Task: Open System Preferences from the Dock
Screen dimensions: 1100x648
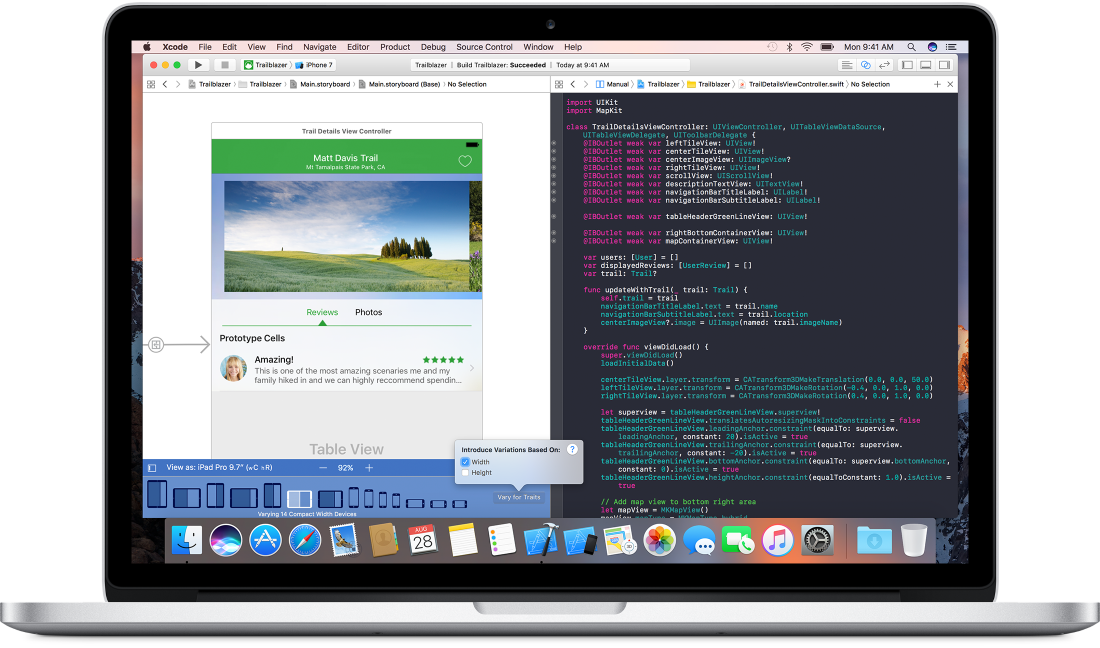Action: 817,540
